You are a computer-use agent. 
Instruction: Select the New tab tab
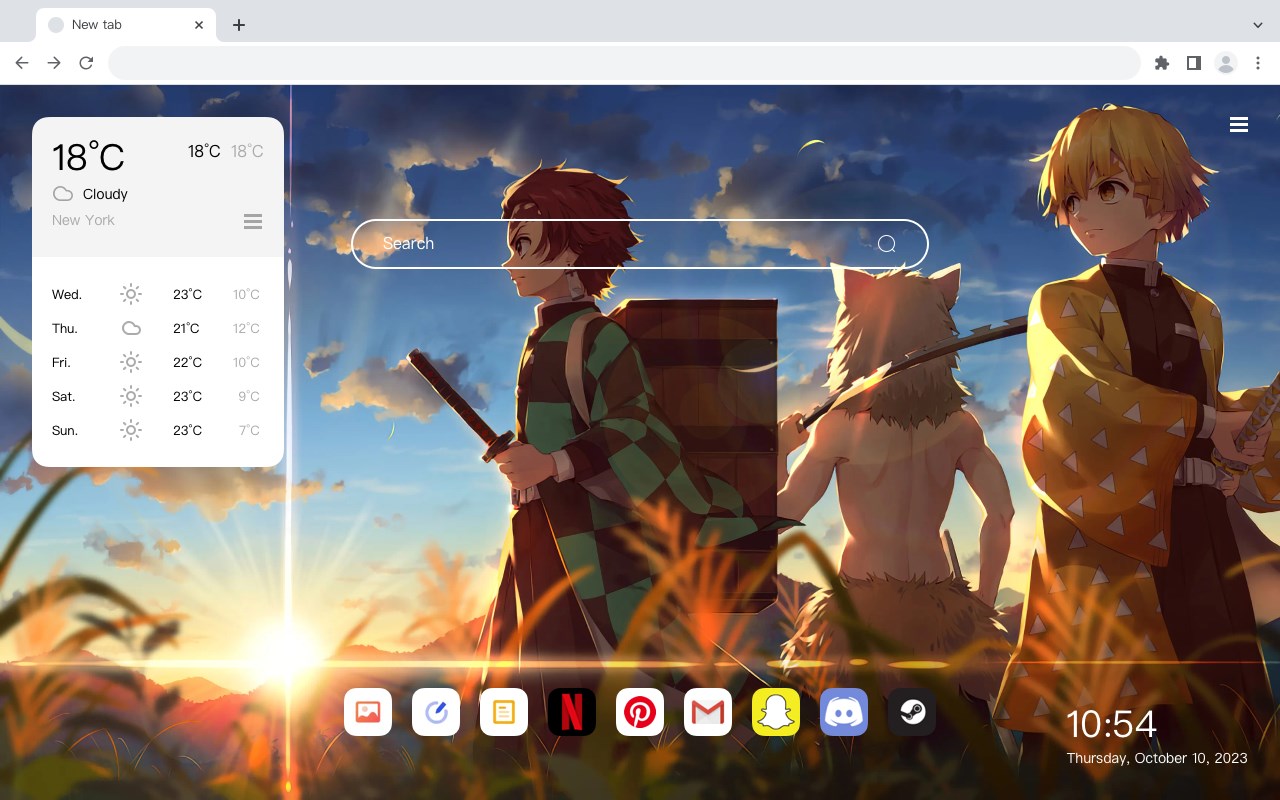(x=126, y=25)
